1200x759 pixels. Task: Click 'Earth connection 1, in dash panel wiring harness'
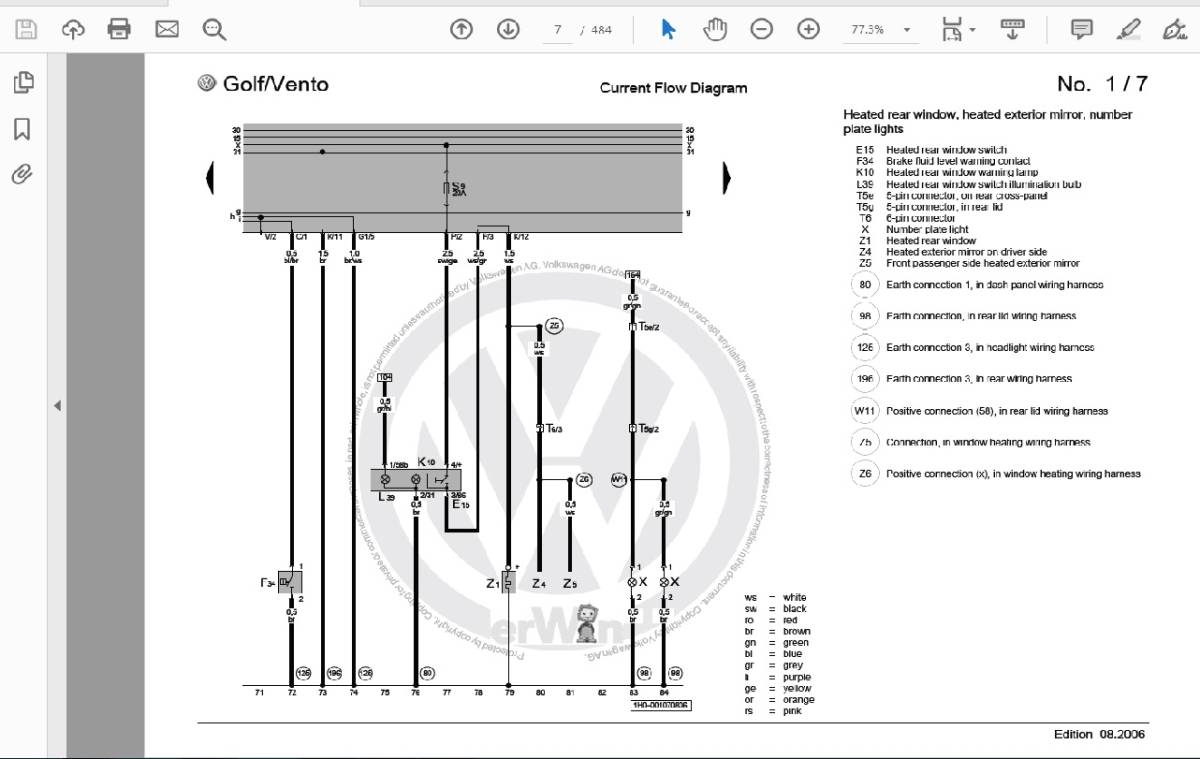click(995, 285)
